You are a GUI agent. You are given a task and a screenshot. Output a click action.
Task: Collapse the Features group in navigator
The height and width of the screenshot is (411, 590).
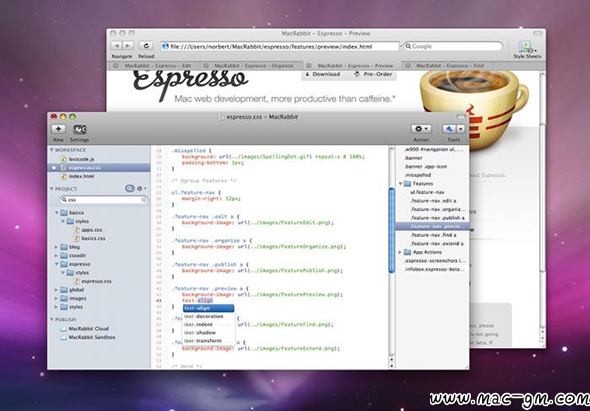coord(400,184)
